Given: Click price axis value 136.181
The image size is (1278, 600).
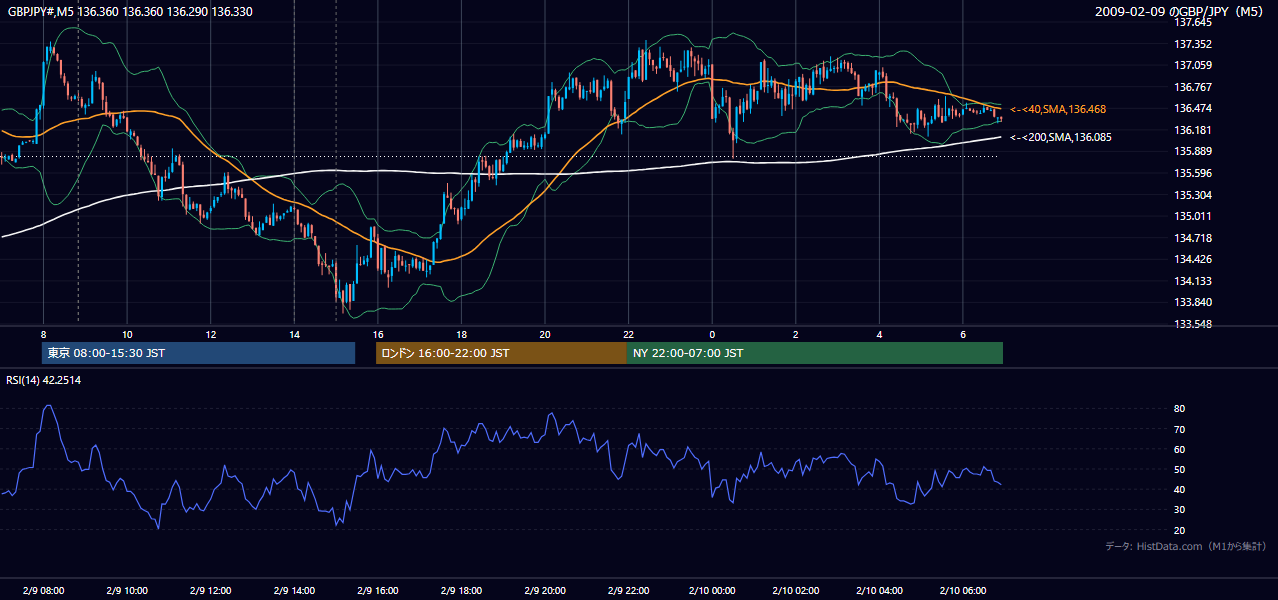Looking at the screenshot, I should [x=1193, y=130].
